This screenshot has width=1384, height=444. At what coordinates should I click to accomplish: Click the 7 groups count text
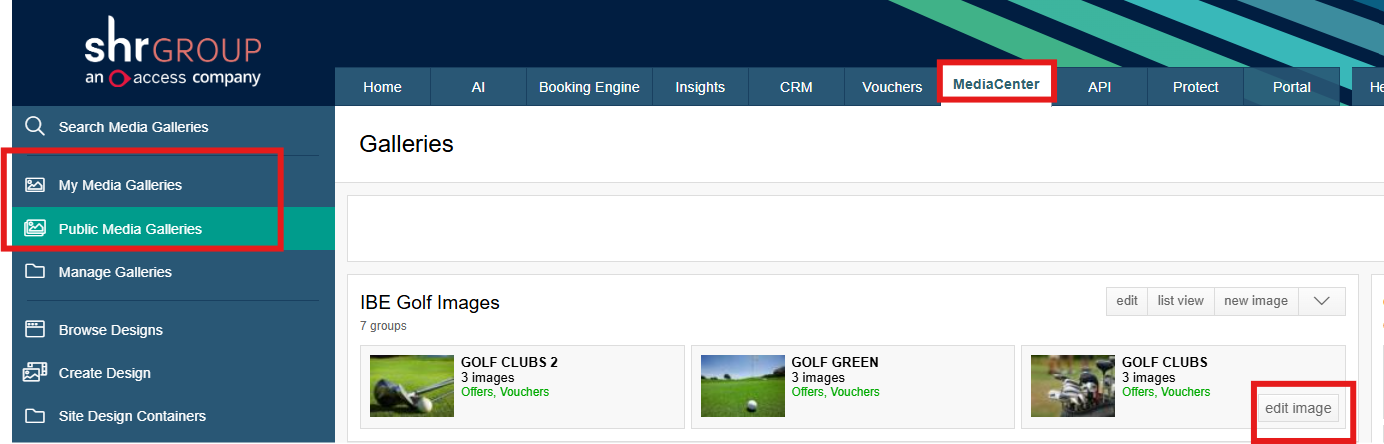click(x=383, y=326)
